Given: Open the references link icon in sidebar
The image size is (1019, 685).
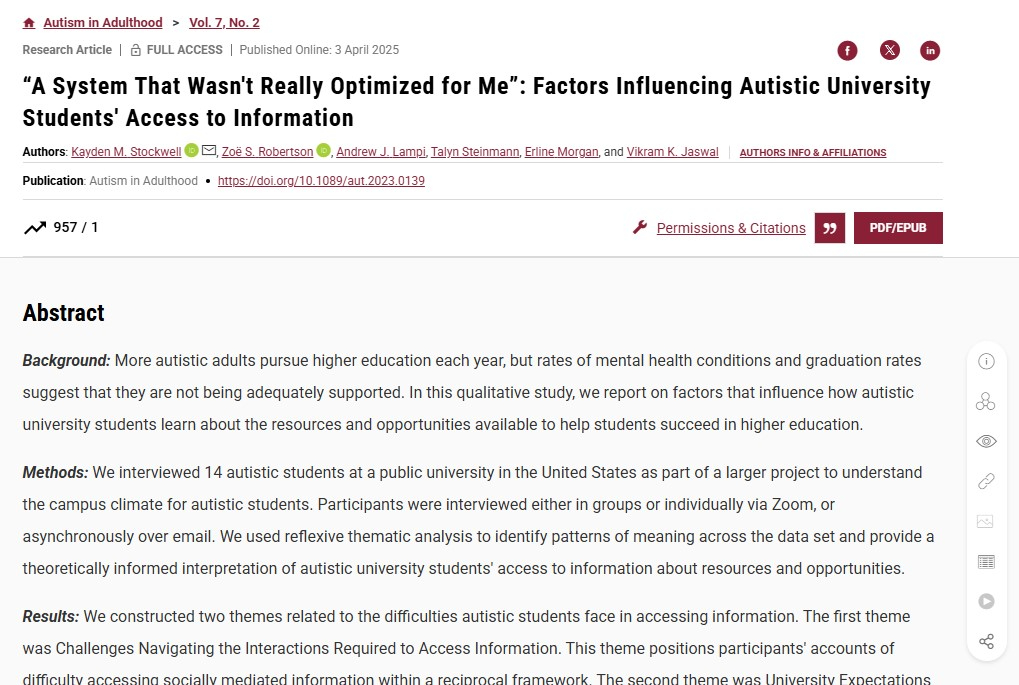Looking at the screenshot, I should (986, 482).
